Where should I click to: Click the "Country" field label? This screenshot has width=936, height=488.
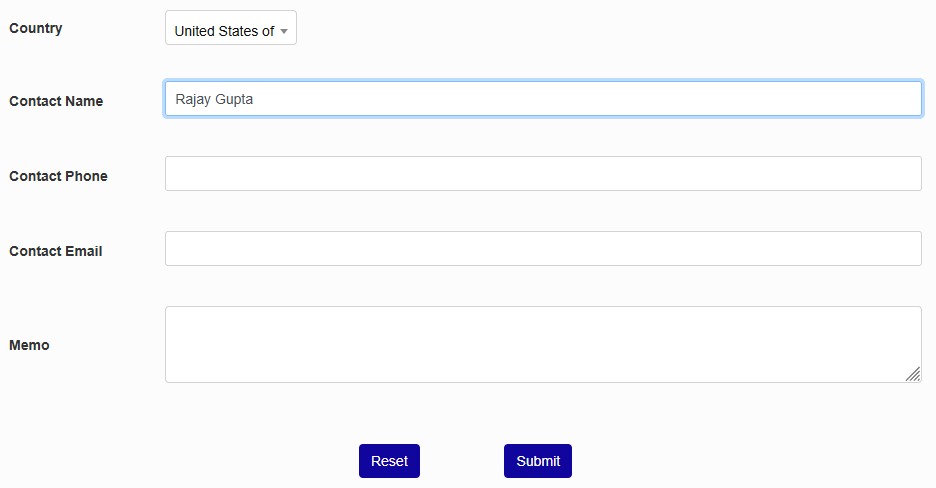tap(36, 28)
